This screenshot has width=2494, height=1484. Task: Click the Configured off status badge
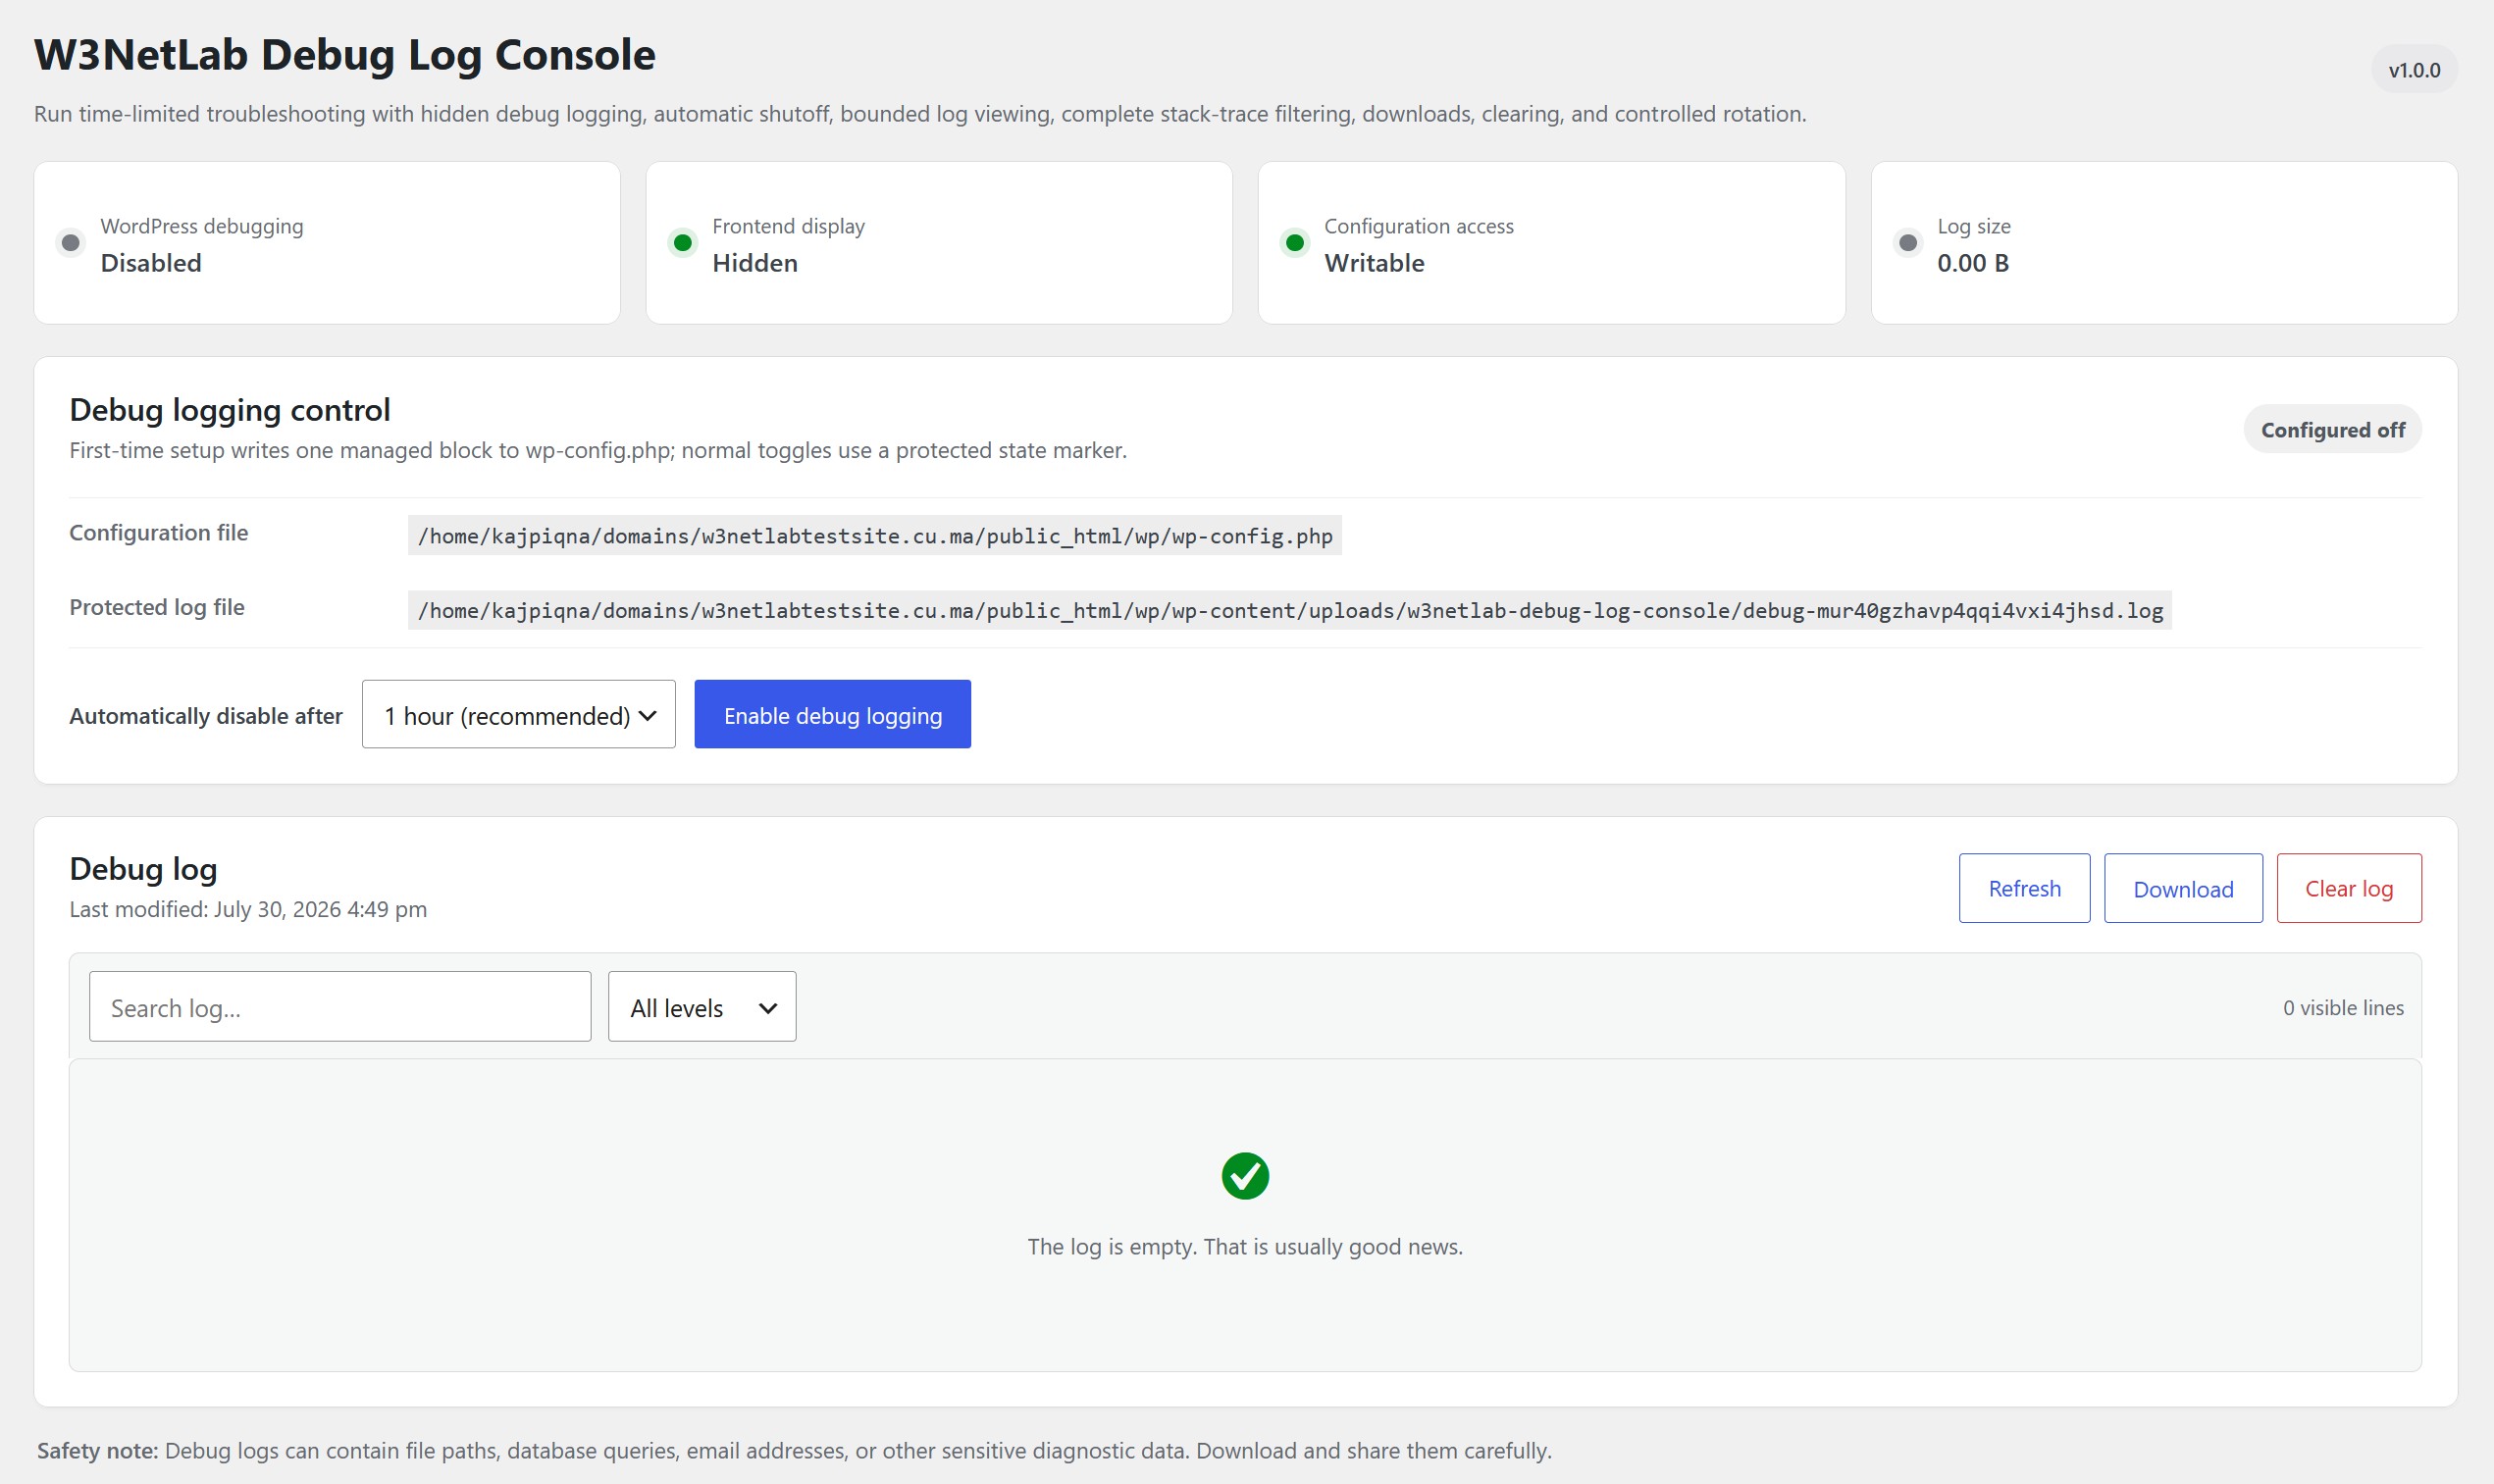coord(2332,430)
